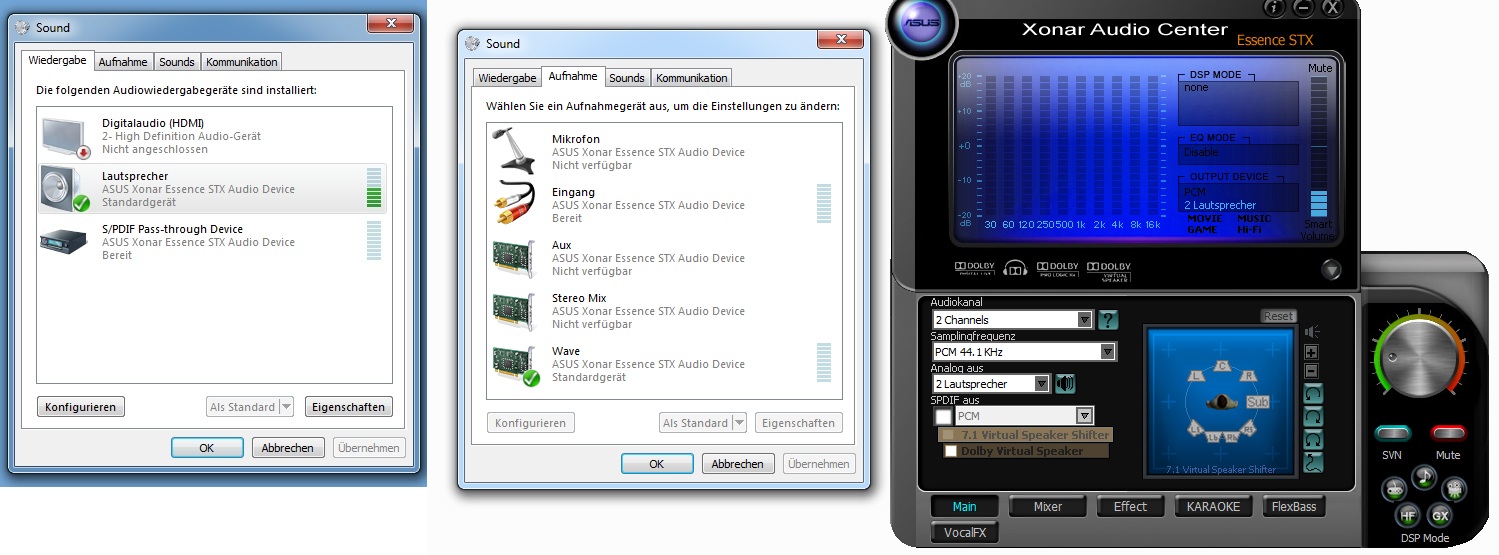Click Eigenschaften in the playback Sound window
The image size is (1499, 555).
348,407
